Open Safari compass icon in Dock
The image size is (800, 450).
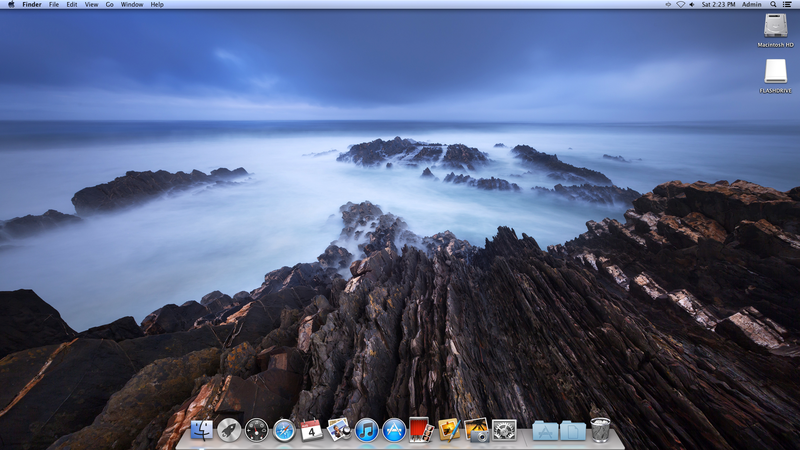(284, 430)
